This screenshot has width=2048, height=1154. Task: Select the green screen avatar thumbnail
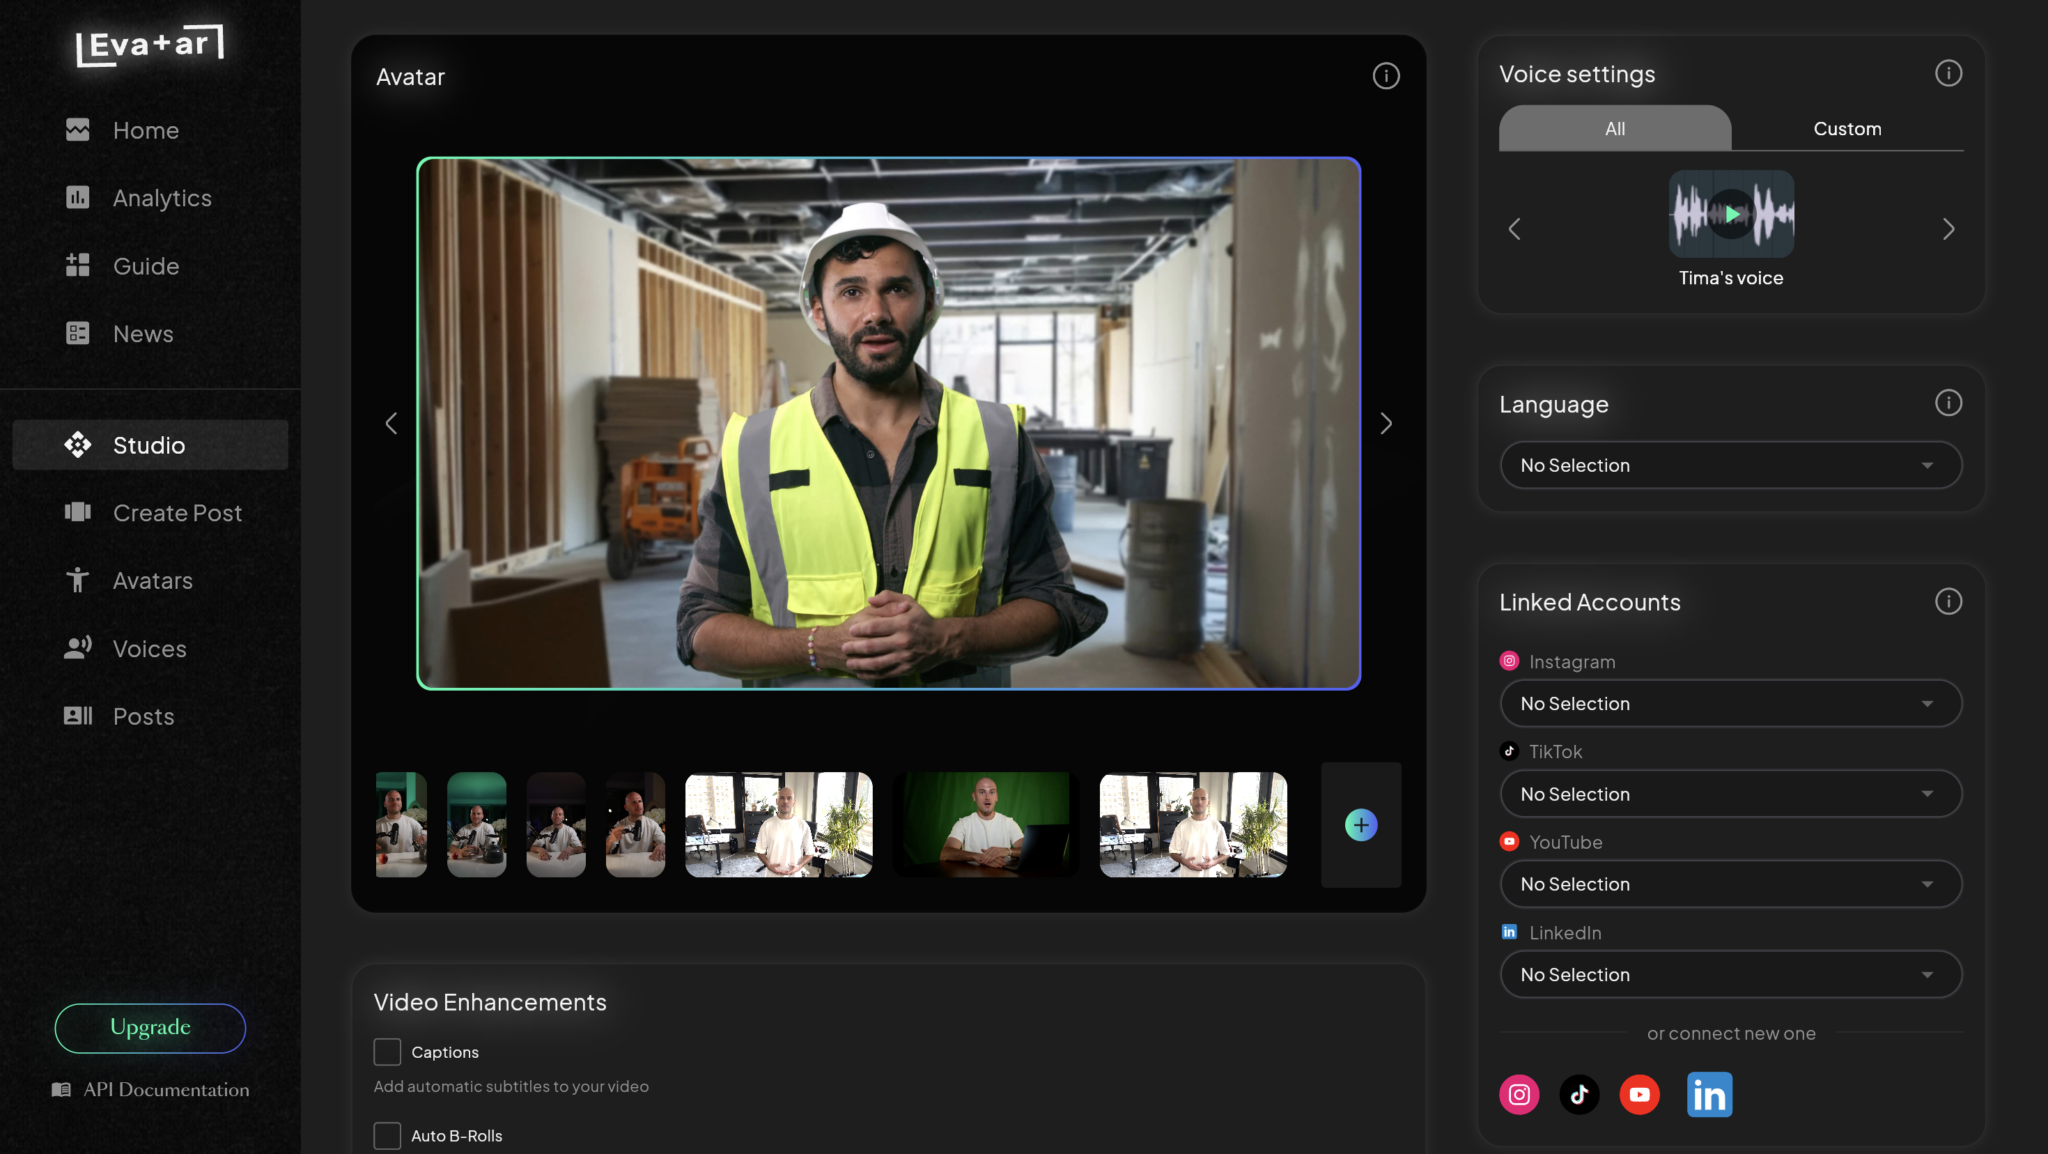pos(985,825)
